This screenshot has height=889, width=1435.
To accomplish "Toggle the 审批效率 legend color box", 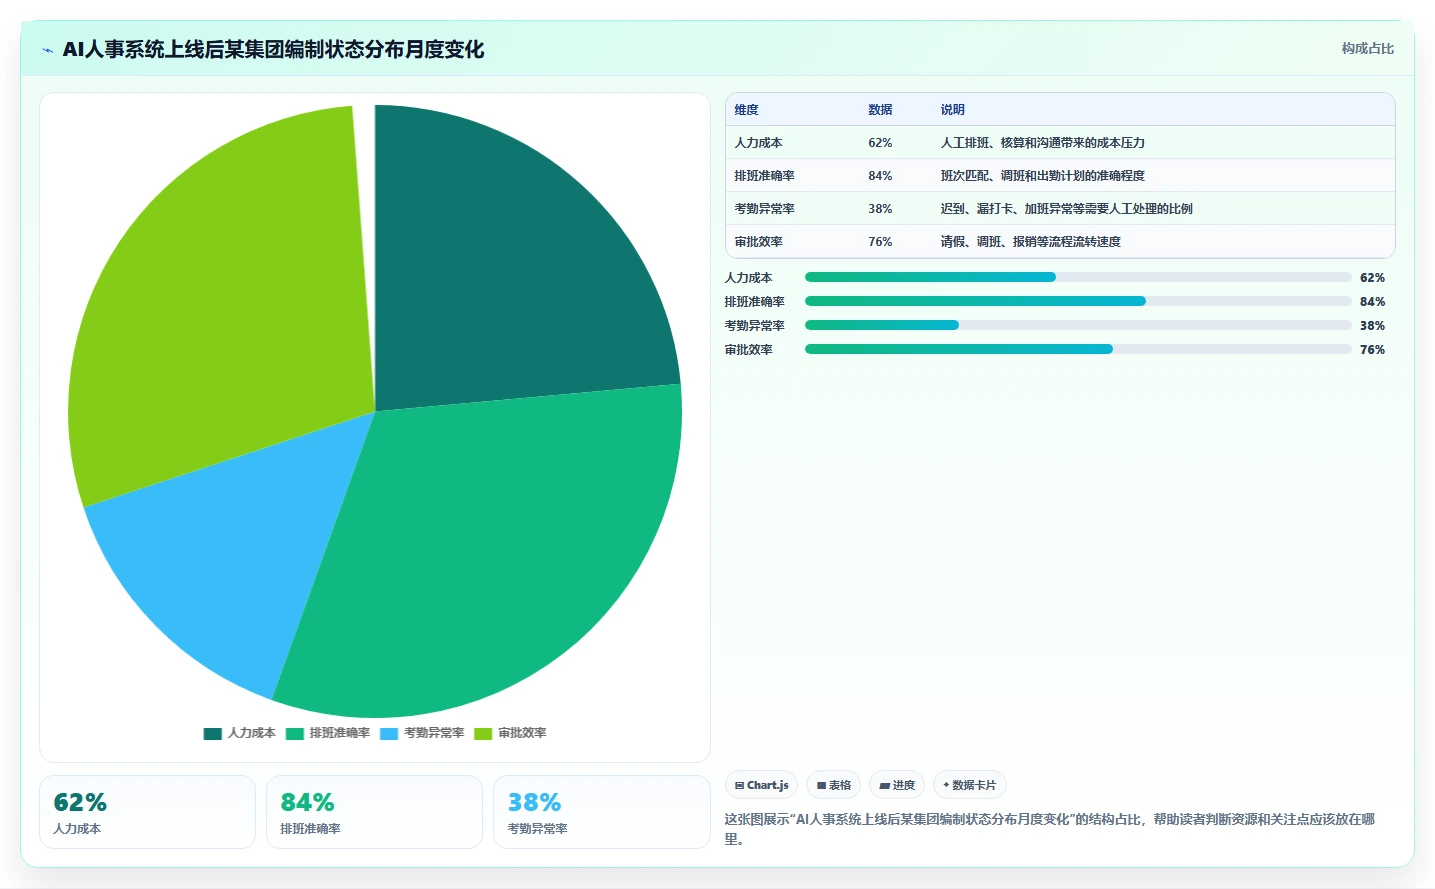I will tap(483, 734).
